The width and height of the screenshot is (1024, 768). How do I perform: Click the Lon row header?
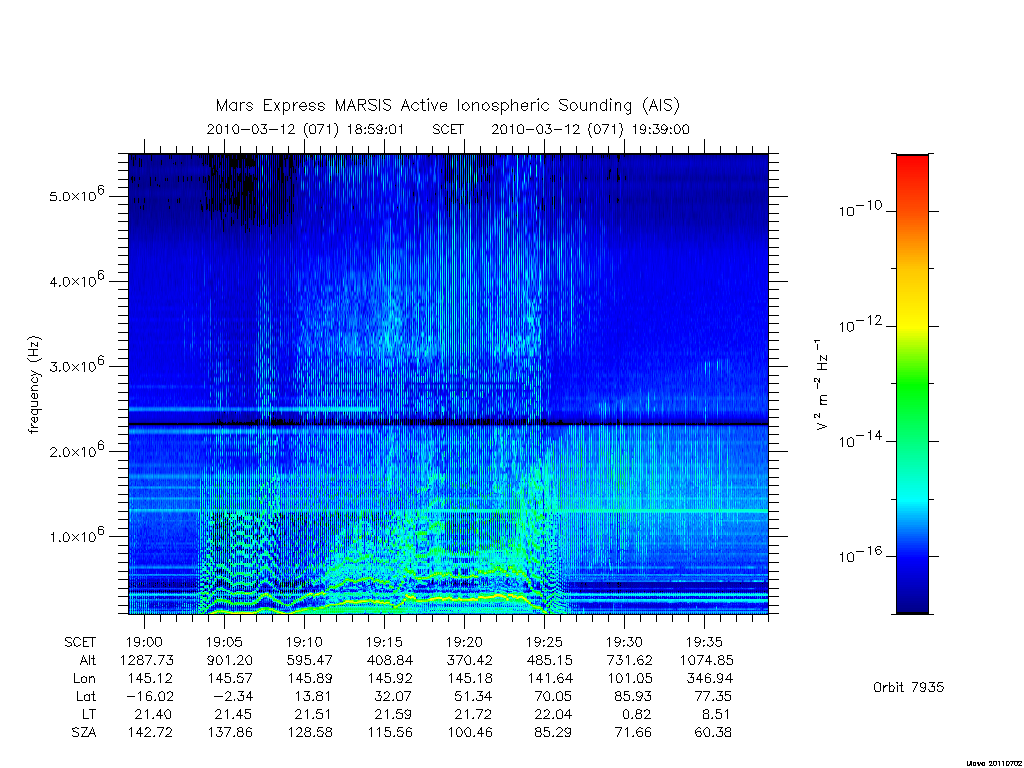[84, 679]
